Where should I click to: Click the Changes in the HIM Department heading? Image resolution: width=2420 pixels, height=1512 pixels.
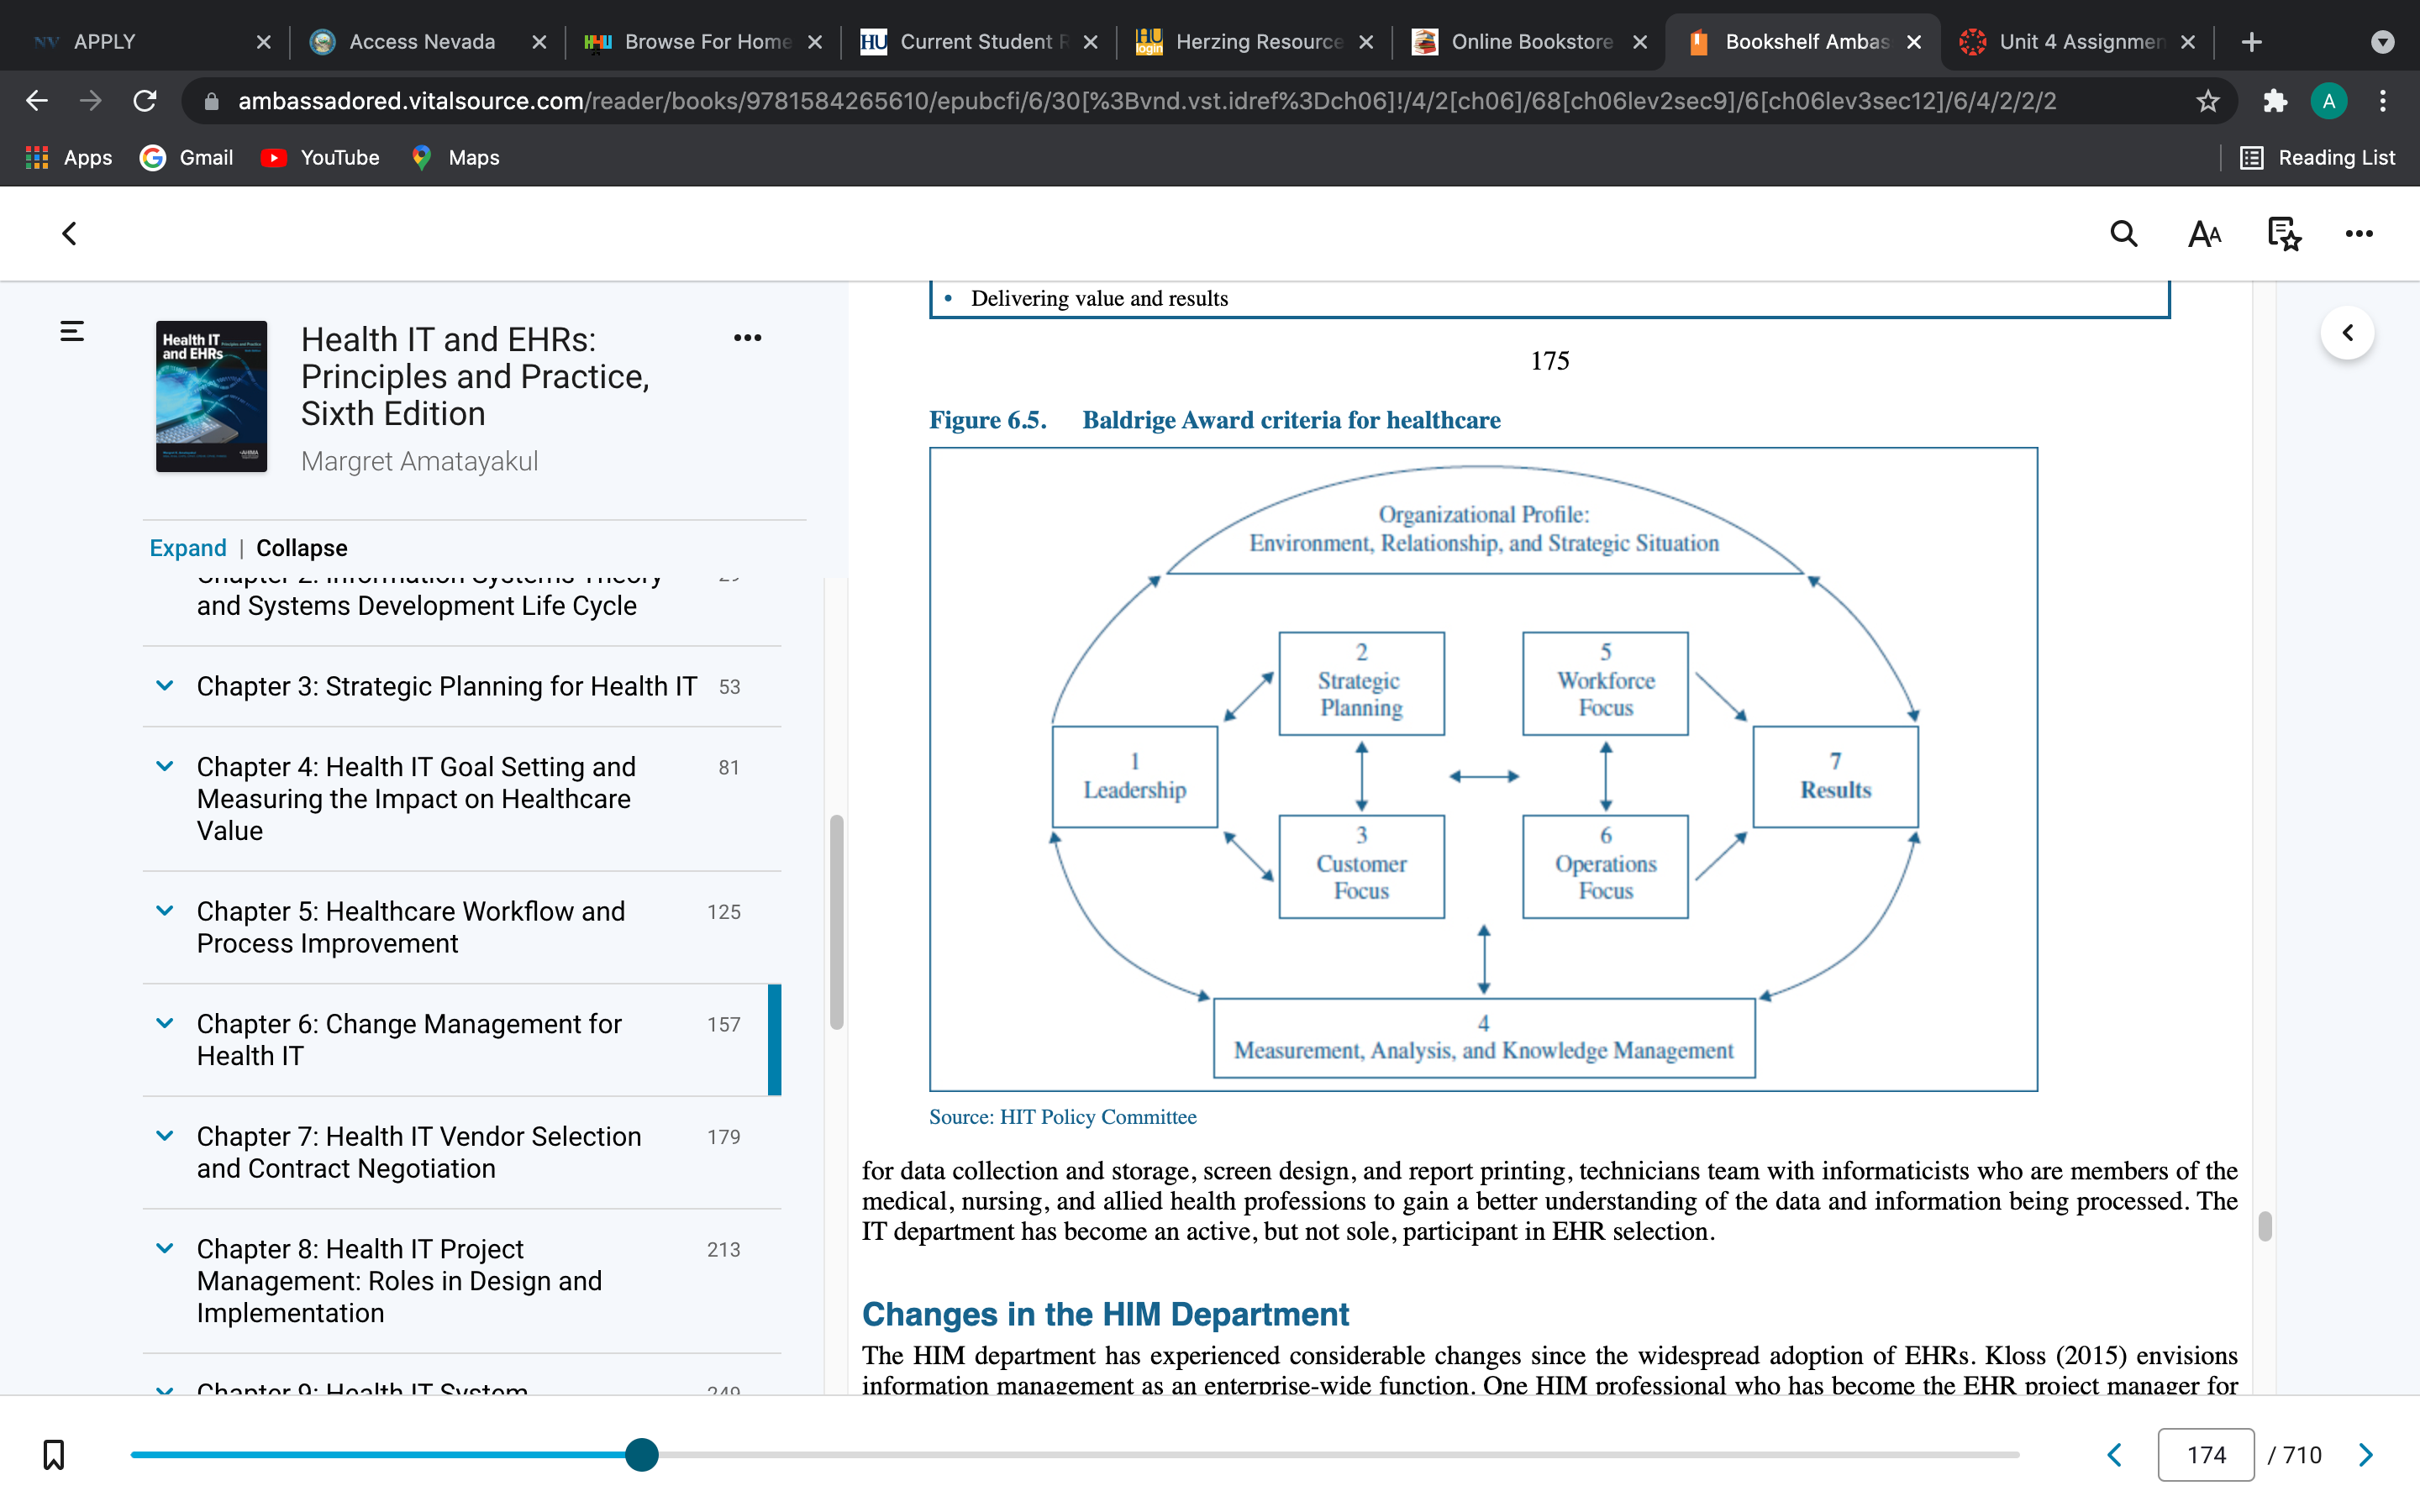coord(1105,1313)
